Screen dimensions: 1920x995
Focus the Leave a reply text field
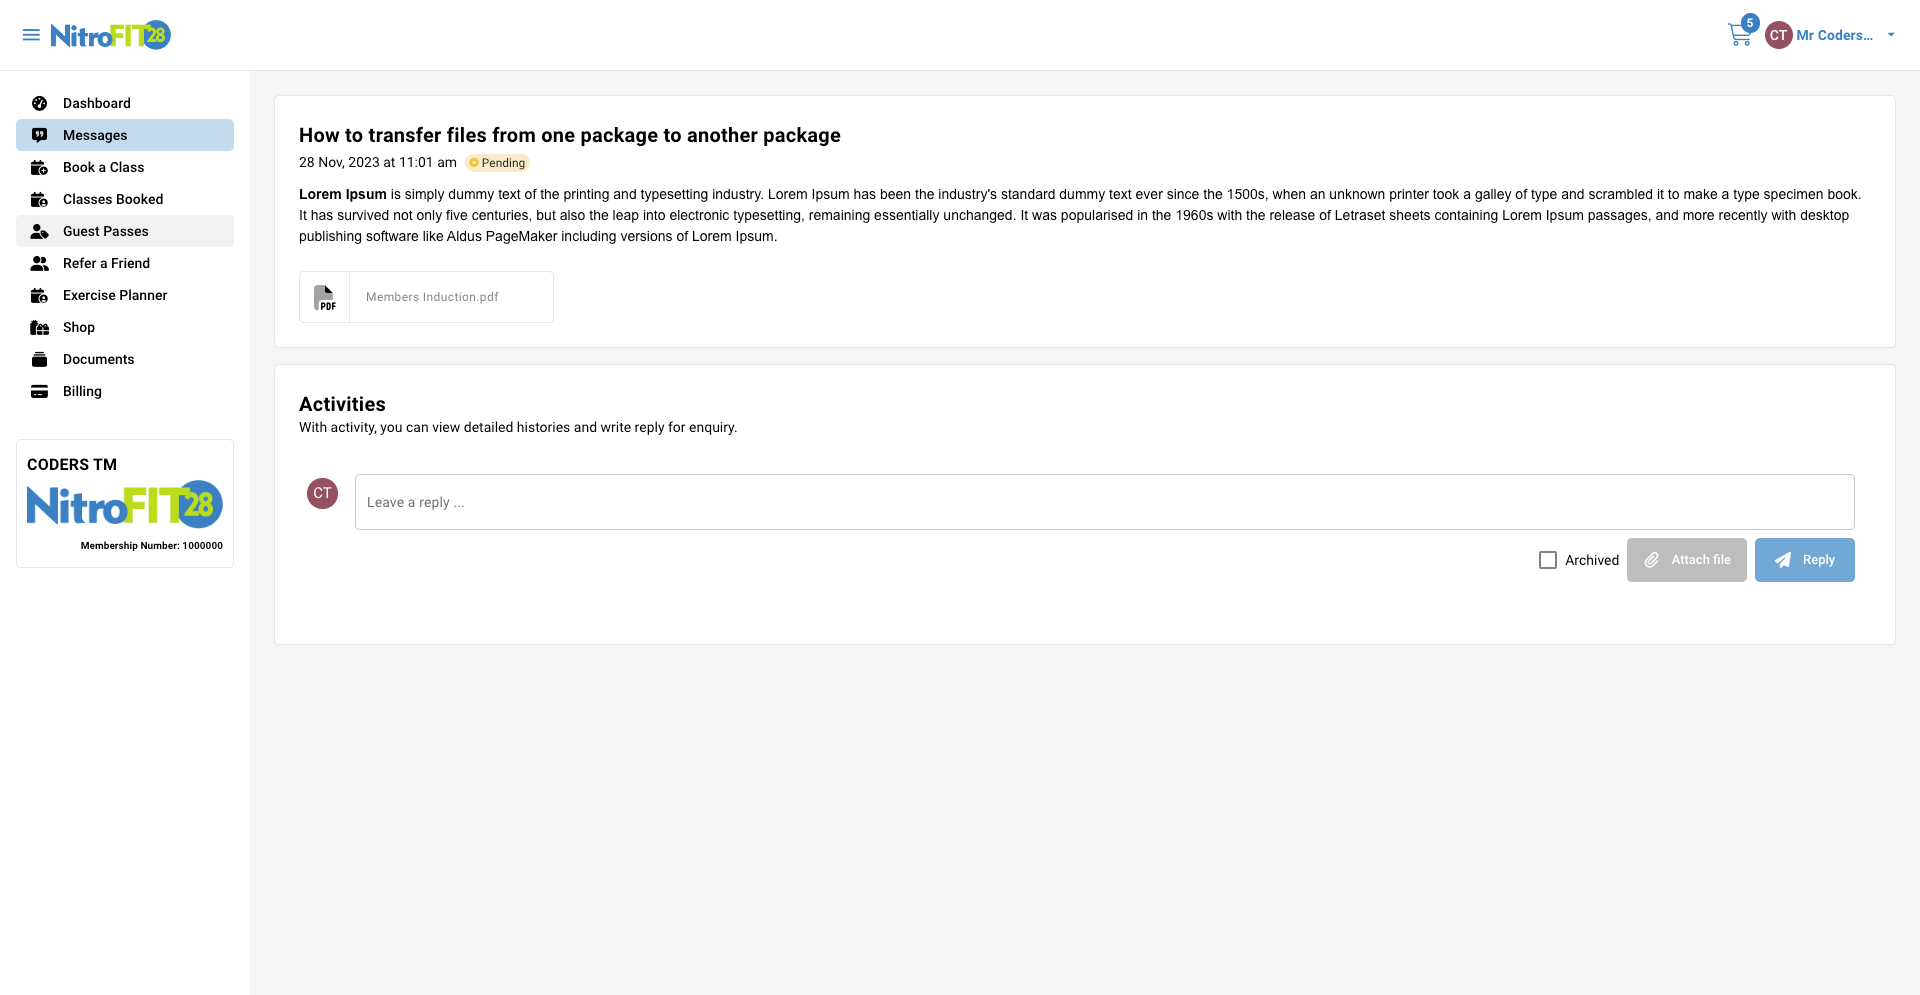1104,502
